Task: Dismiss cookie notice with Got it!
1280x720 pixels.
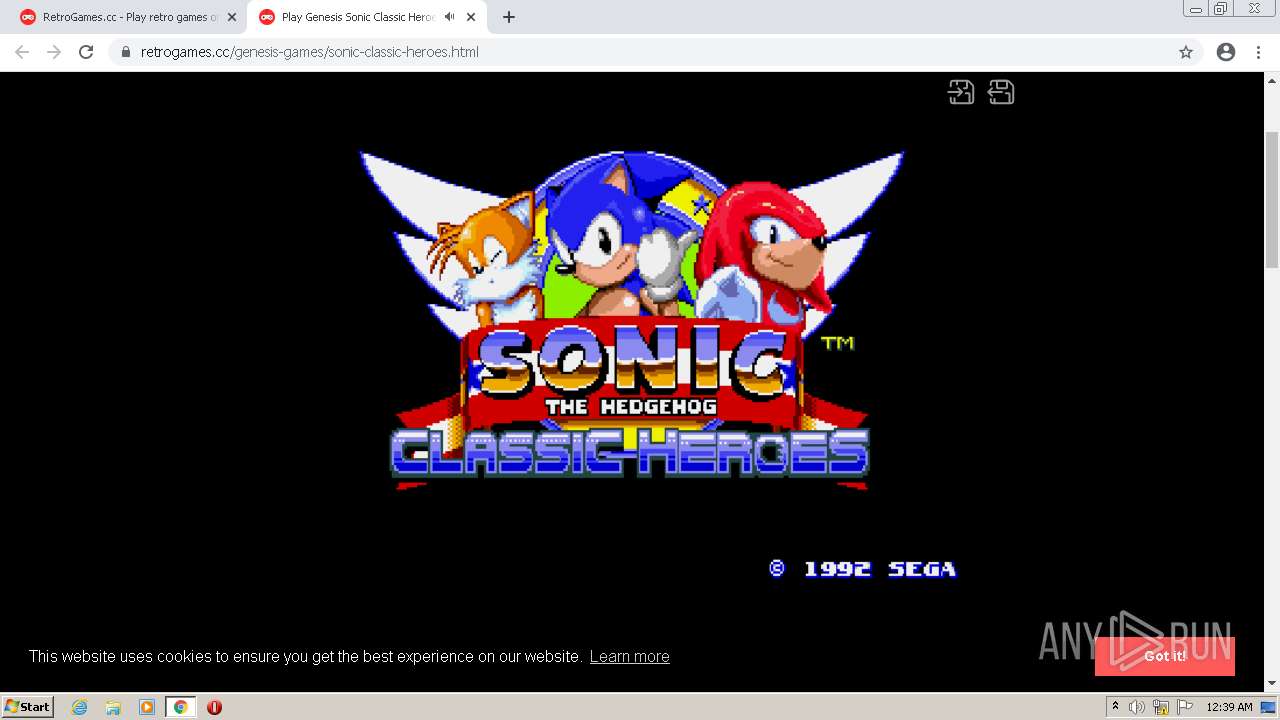Action: [1165, 656]
